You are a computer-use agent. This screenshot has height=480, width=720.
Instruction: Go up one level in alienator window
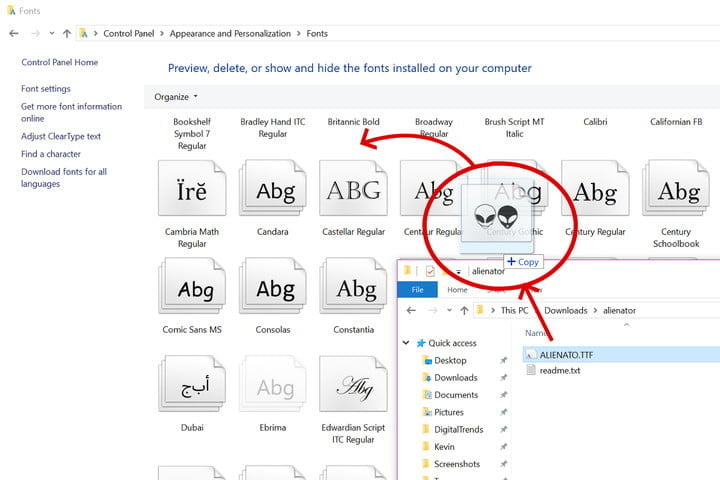click(x=464, y=311)
